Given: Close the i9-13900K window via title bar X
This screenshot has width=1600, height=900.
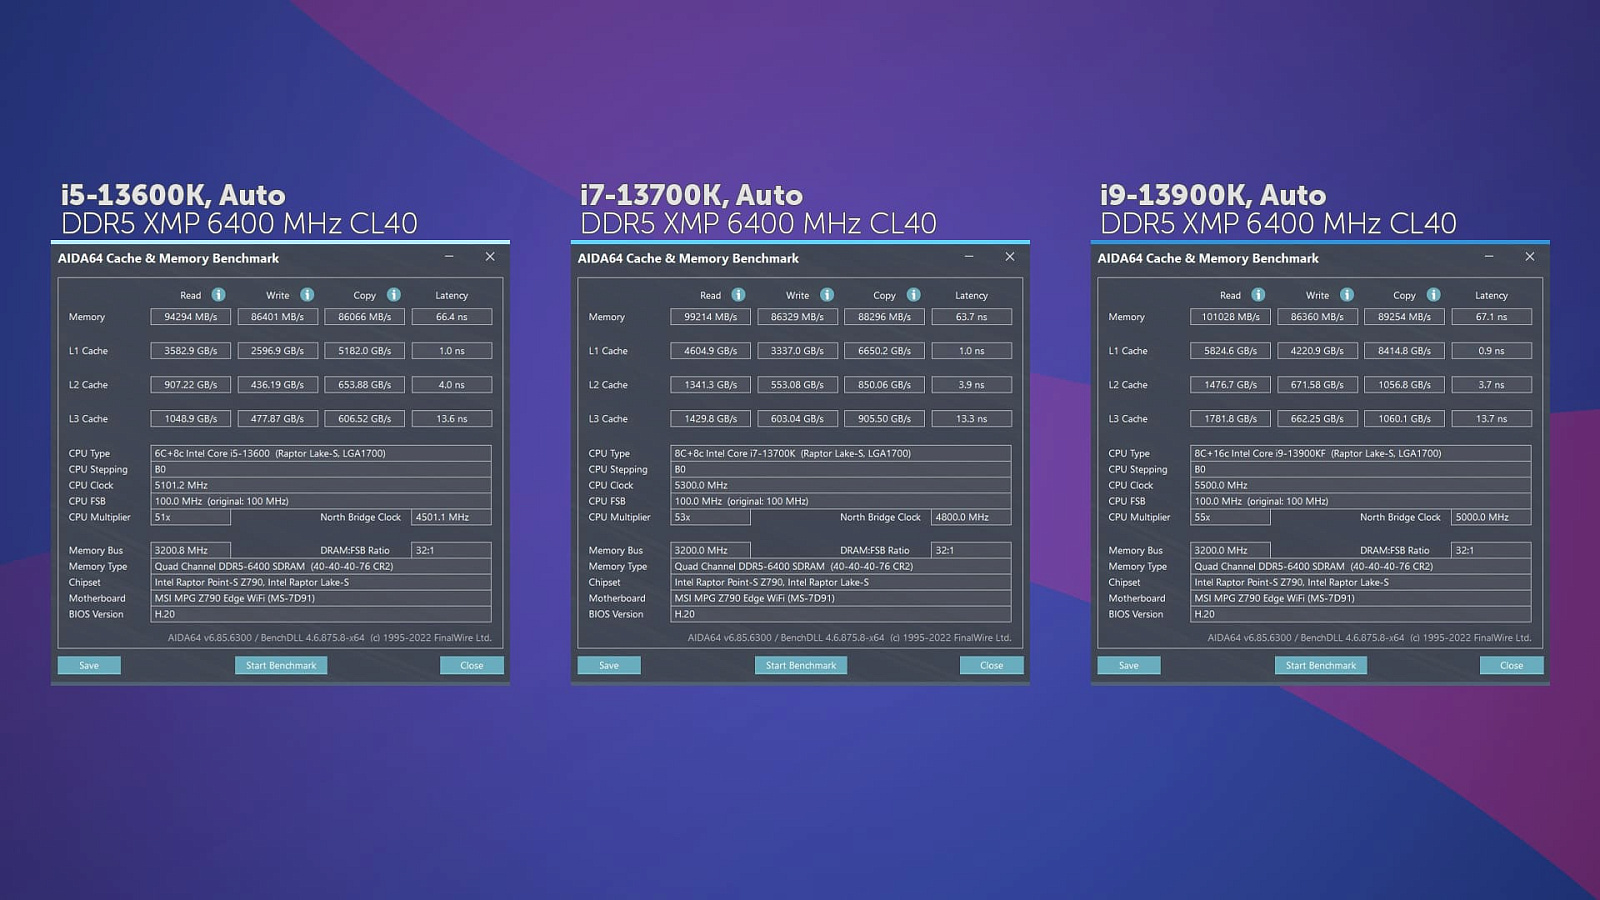Looking at the screenshot, I should [x=1530, y=257].
